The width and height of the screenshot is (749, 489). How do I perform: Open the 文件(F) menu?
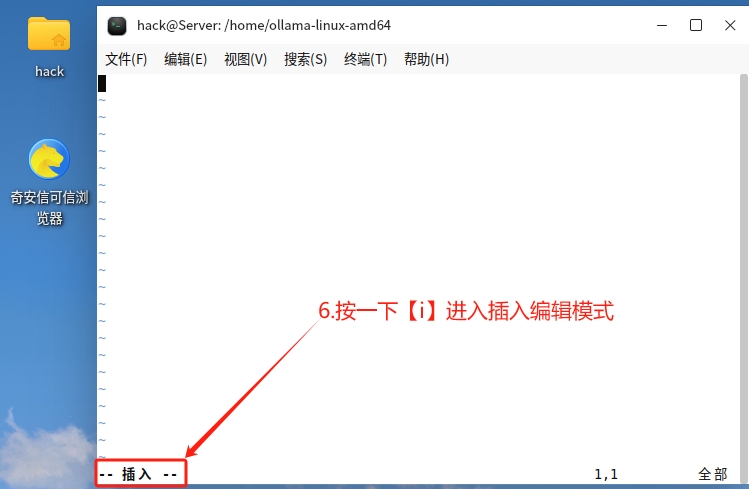point(126,59)
